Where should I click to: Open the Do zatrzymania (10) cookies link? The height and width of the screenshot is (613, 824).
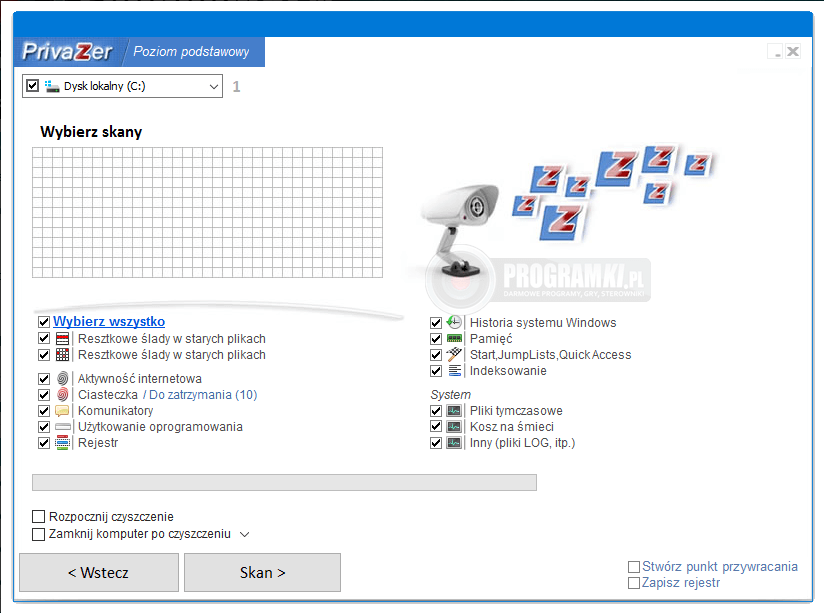[203, 395]
